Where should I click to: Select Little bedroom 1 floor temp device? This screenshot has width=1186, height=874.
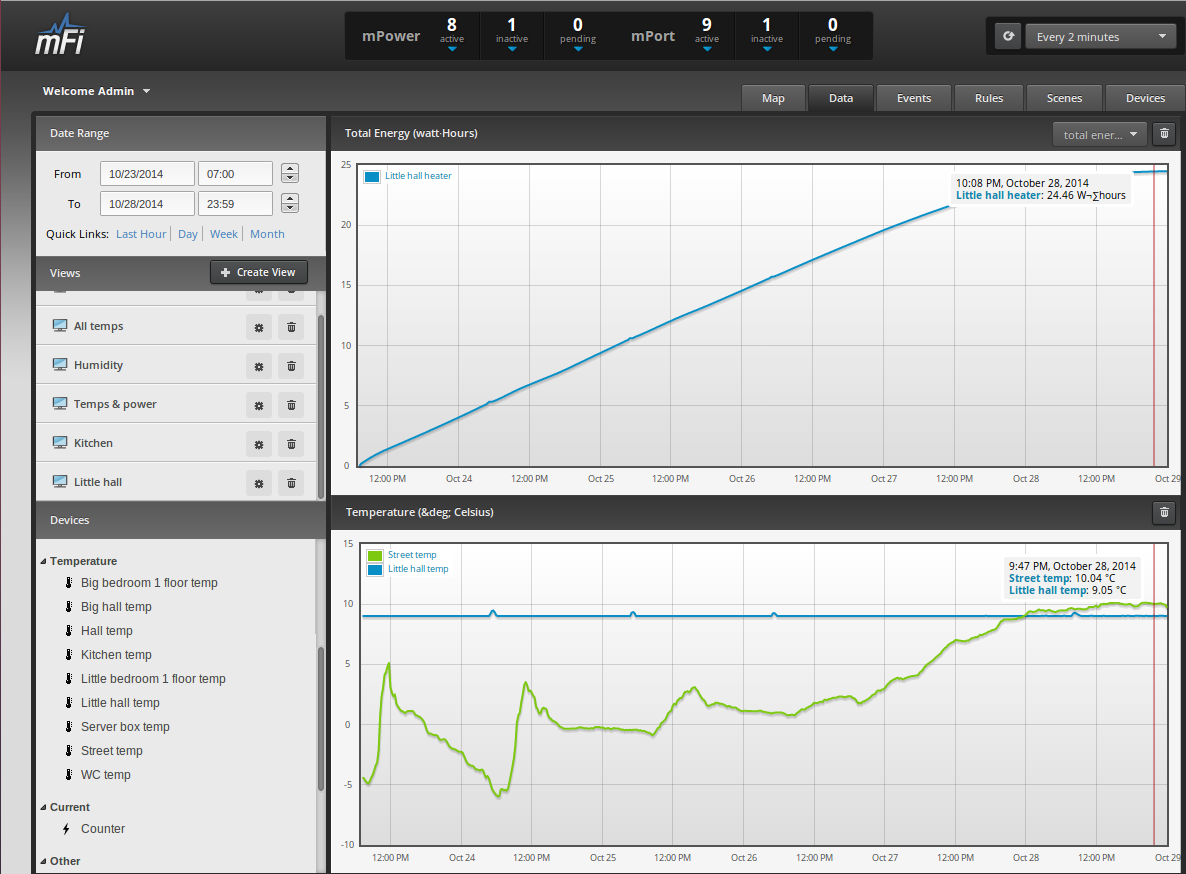pos(153,678)
